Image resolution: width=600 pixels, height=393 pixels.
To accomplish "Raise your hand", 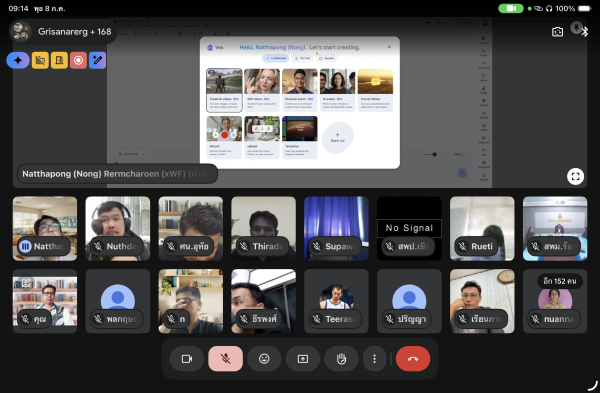I will click(x=341, y=359).
